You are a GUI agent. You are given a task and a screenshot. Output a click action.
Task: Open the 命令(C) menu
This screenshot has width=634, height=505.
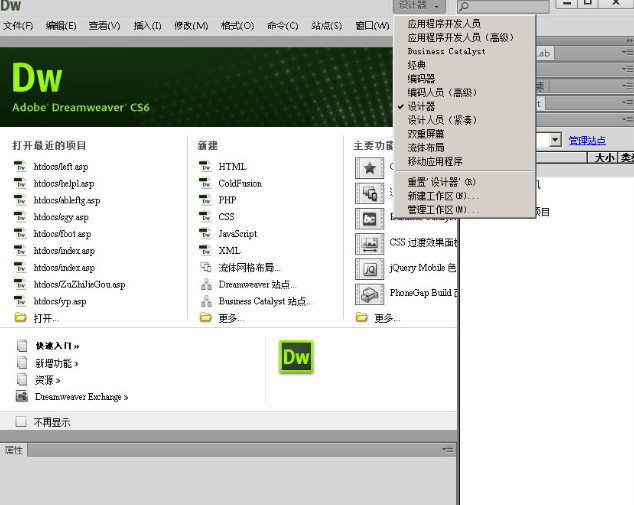(x=283, y=26)
